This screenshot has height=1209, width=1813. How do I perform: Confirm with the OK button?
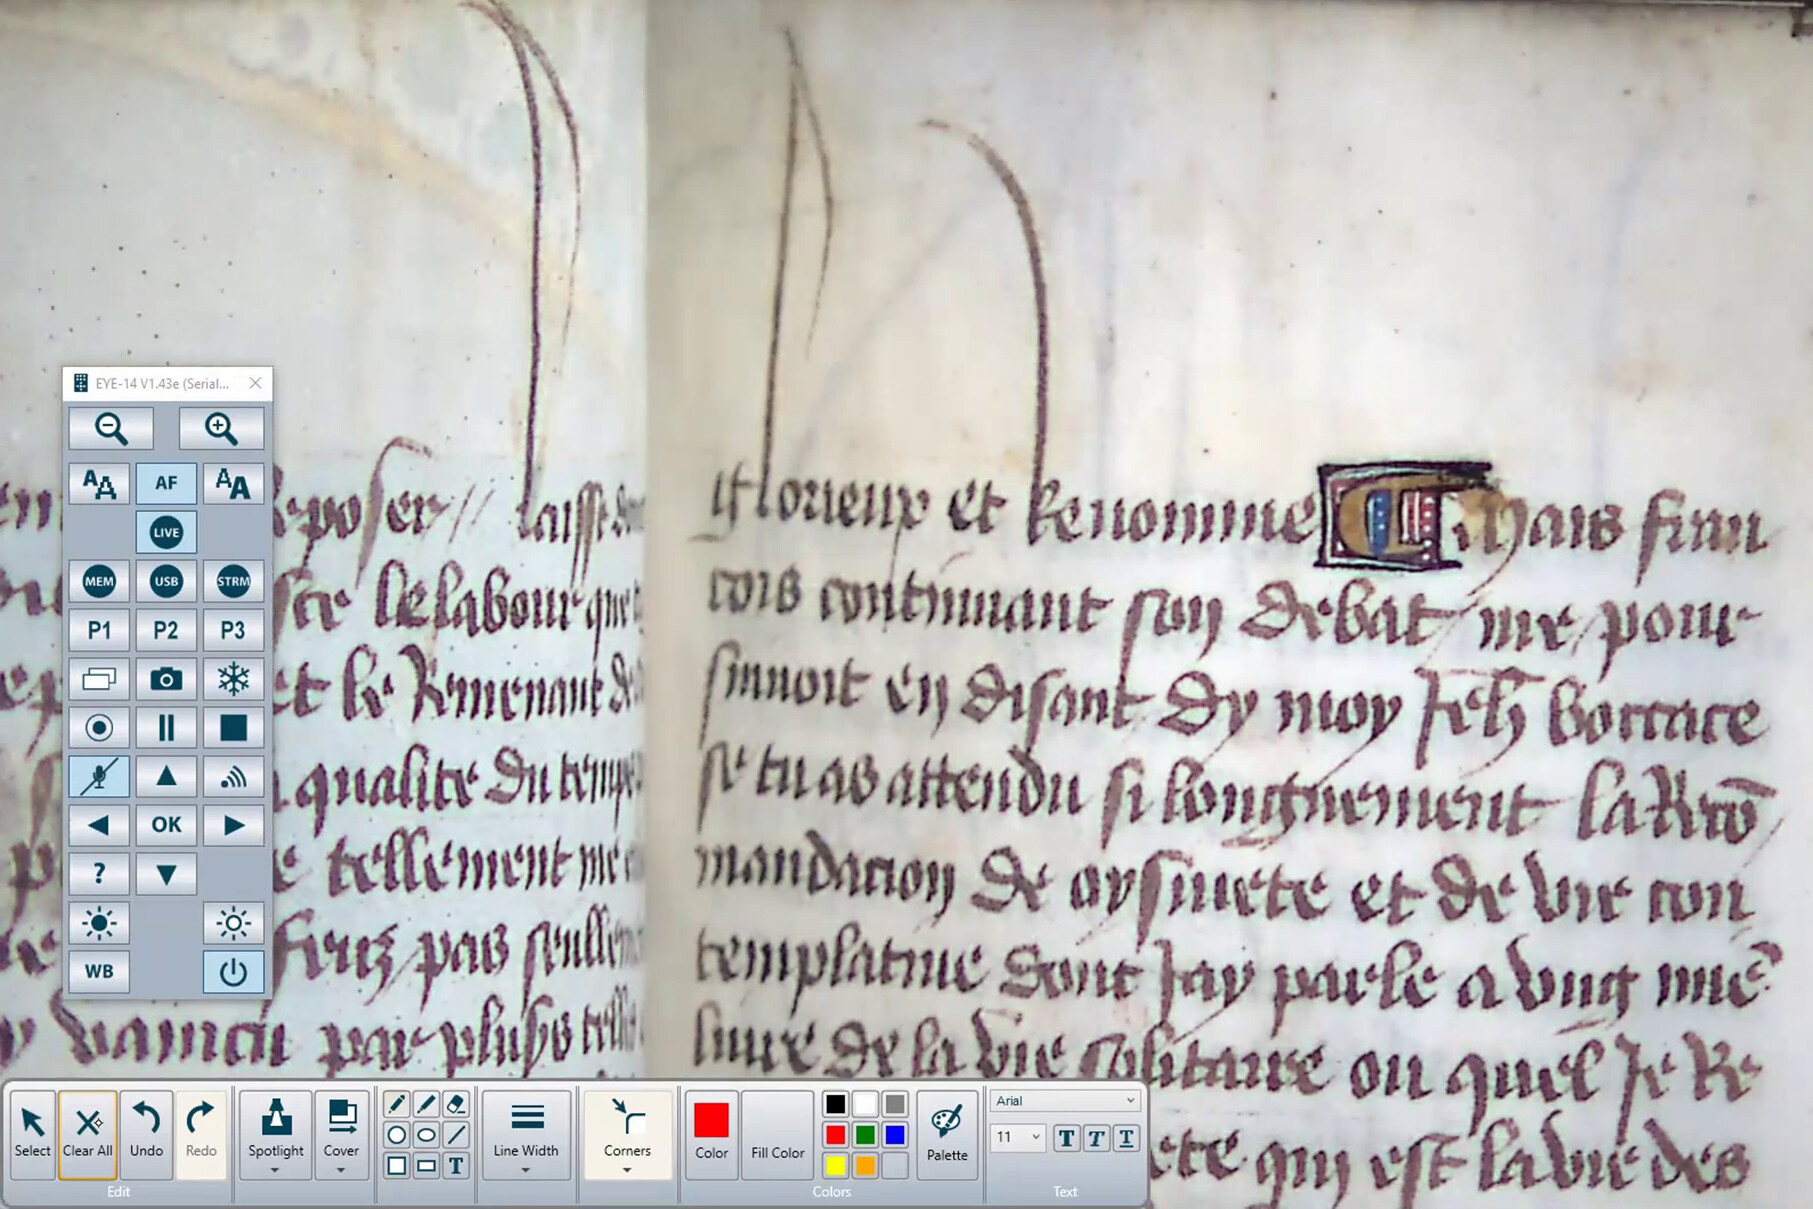point(166,825)
